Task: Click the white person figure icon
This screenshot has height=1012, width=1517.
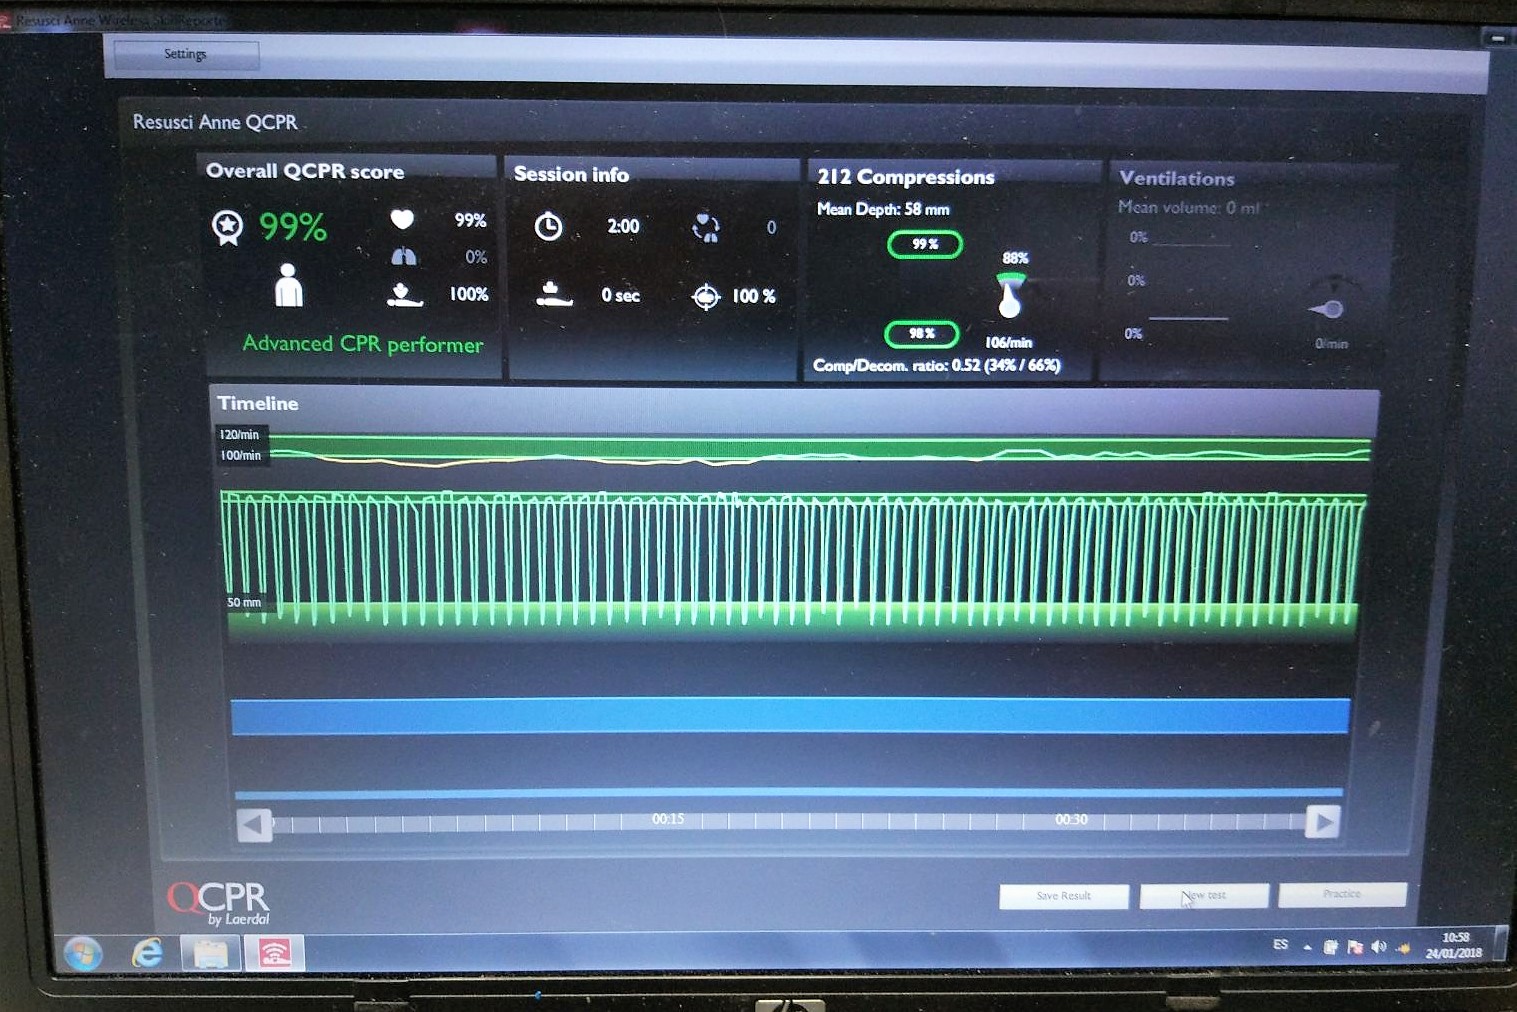Action: (x=288, y=285)
